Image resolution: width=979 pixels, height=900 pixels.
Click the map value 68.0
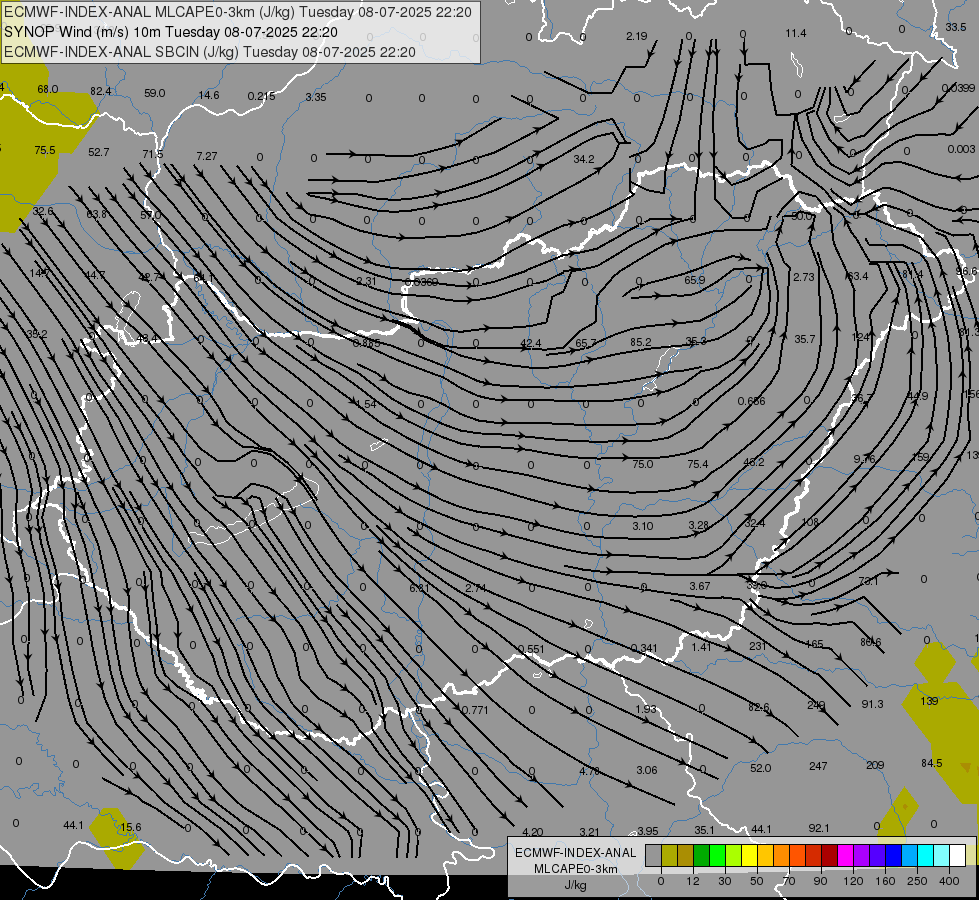point(48,89)
